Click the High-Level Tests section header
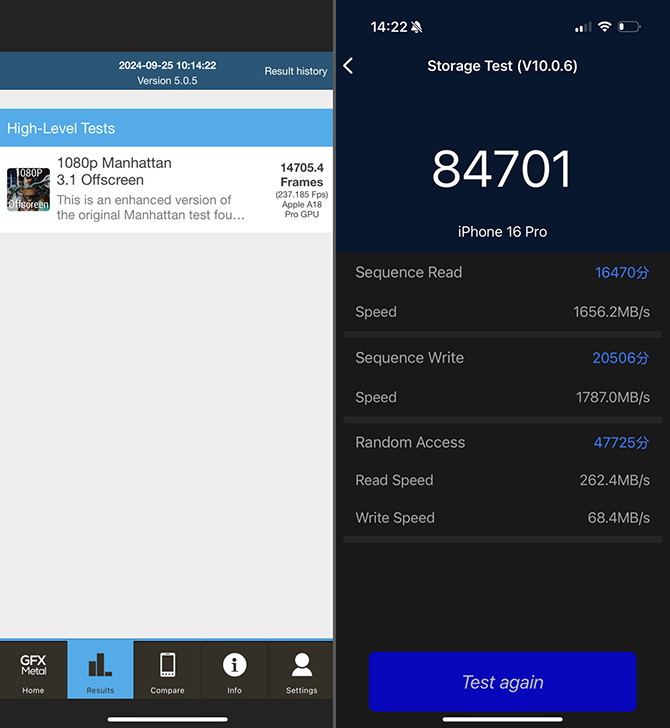The height and width of the screenshot is (728, 670). coord(166,128)
